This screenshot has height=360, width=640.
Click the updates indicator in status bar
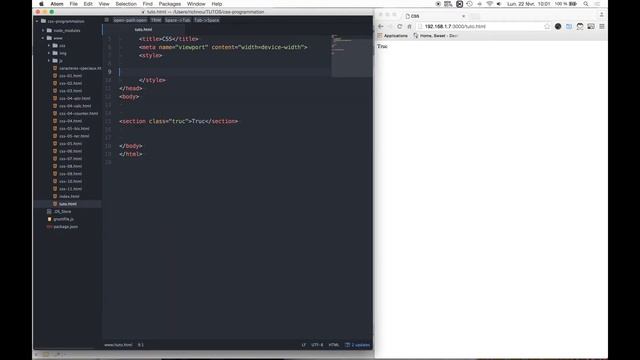tap(358, 345)
